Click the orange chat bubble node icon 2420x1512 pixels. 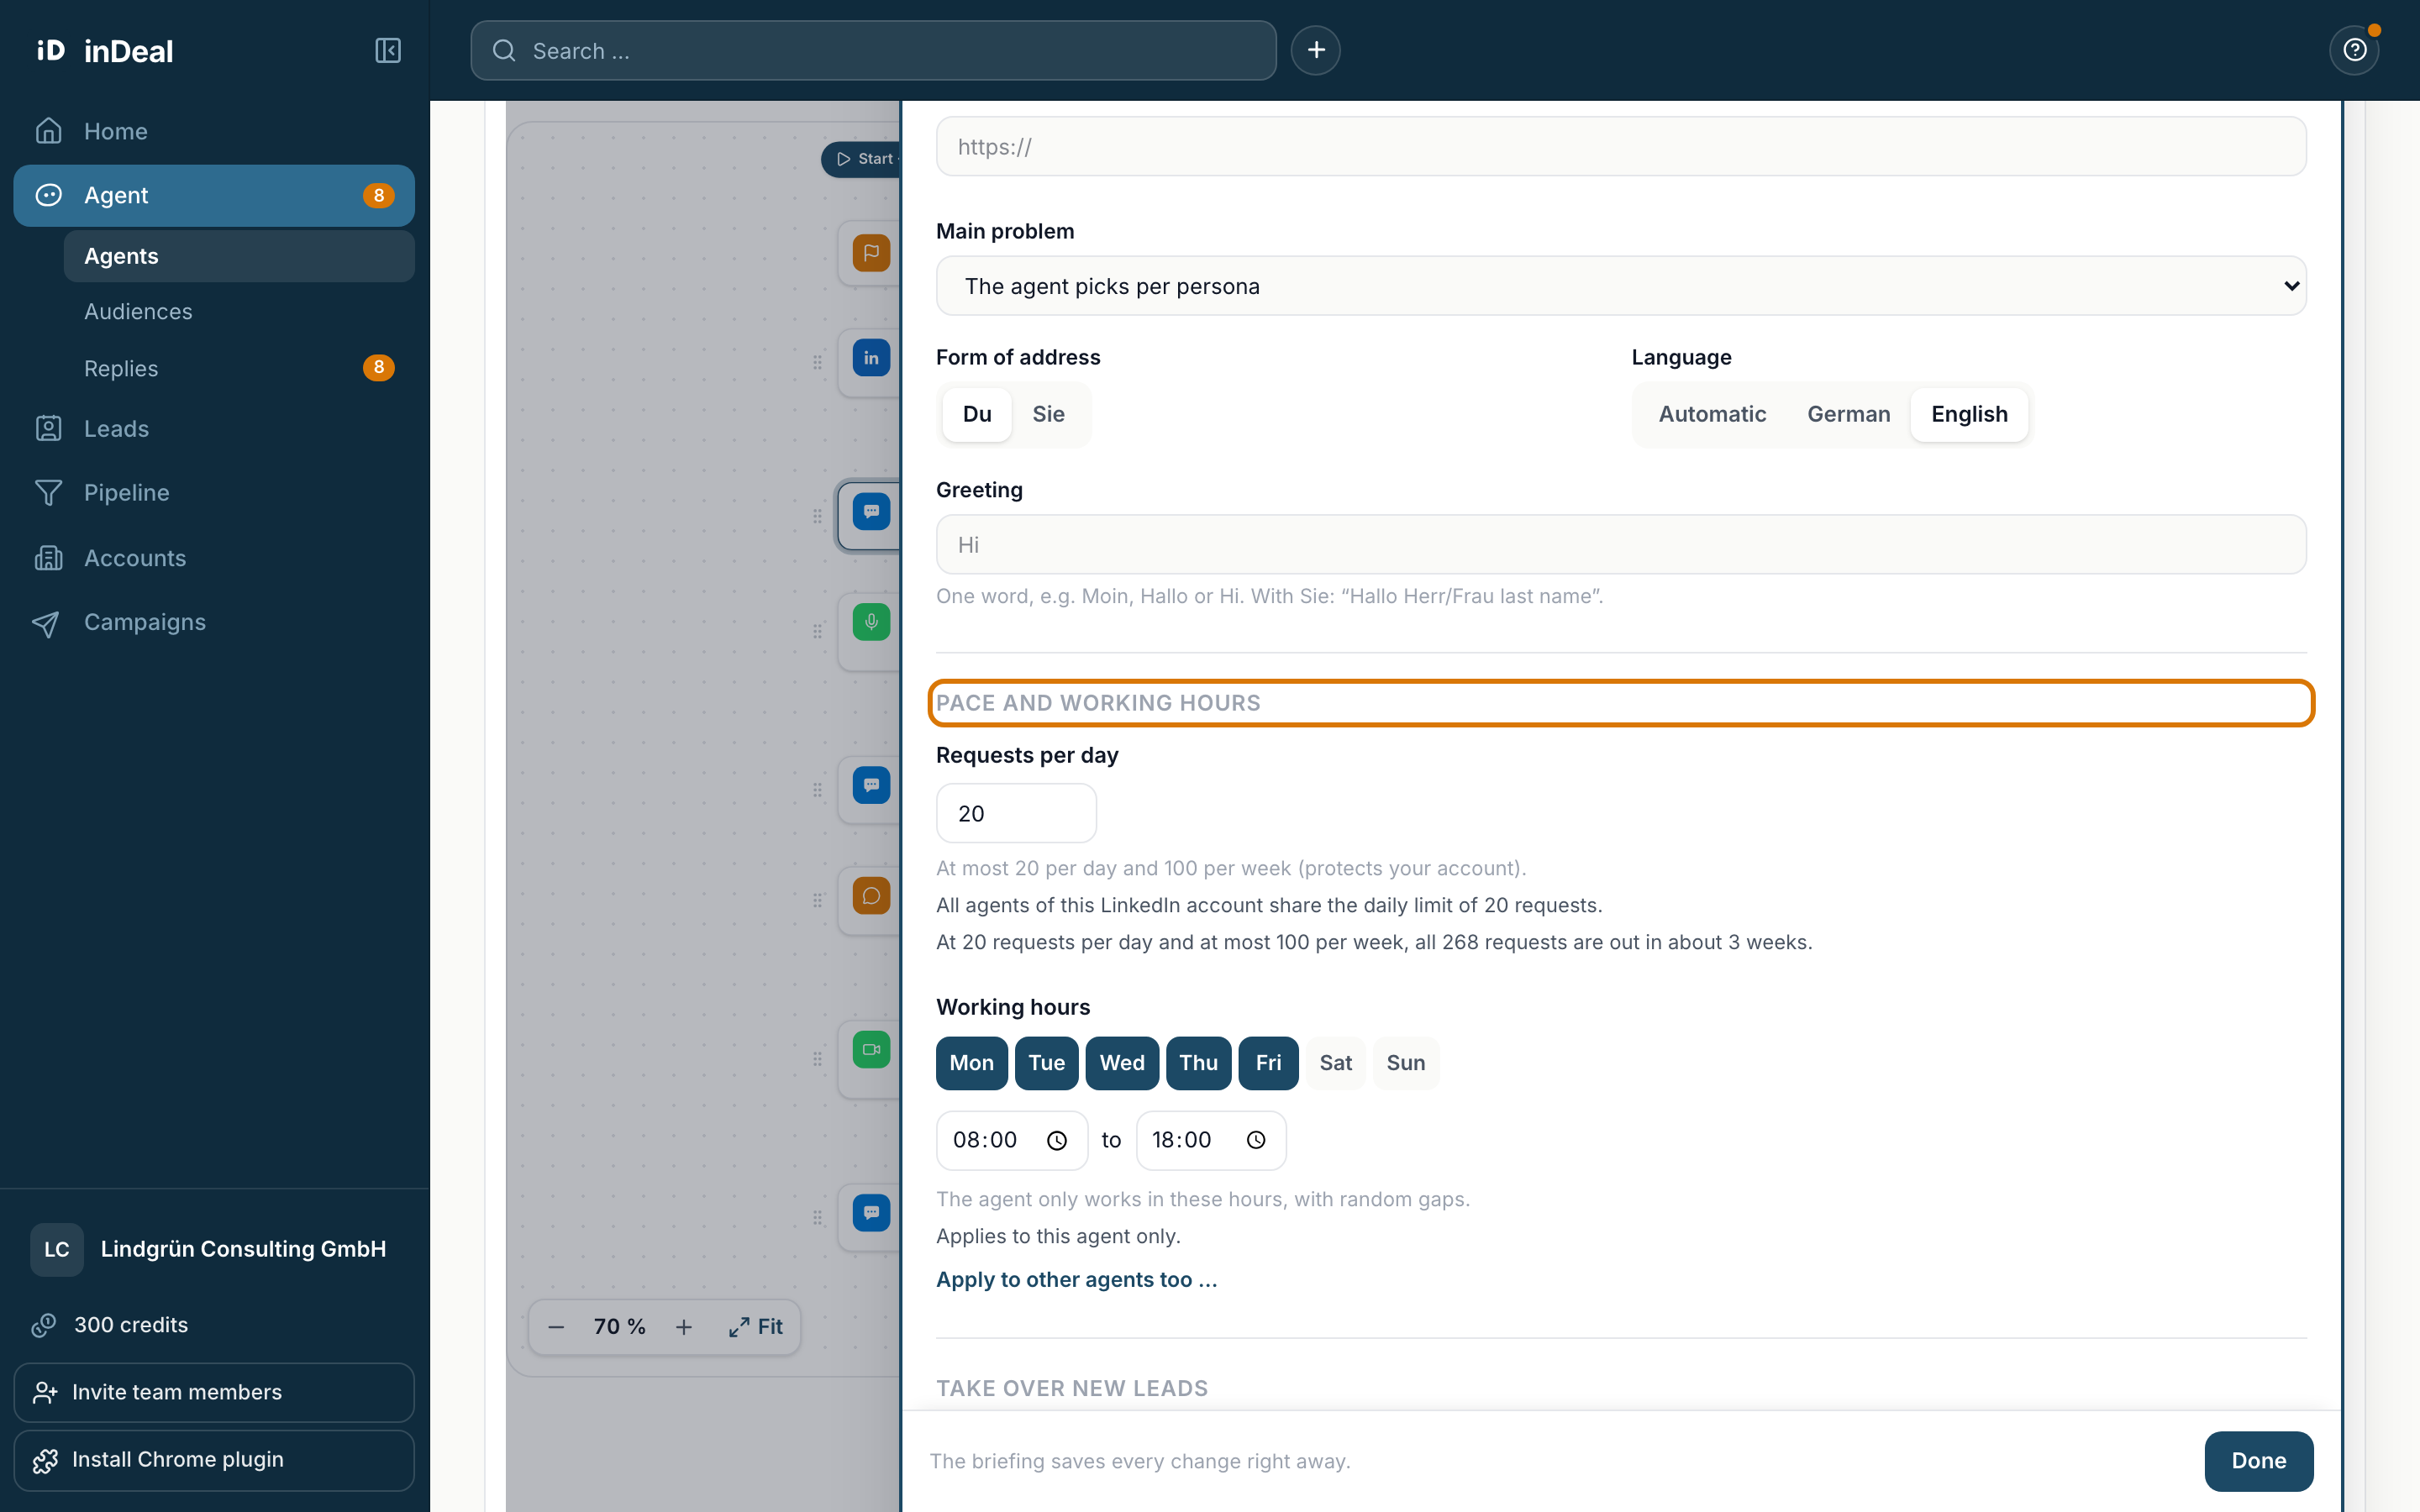click(871, 895)
